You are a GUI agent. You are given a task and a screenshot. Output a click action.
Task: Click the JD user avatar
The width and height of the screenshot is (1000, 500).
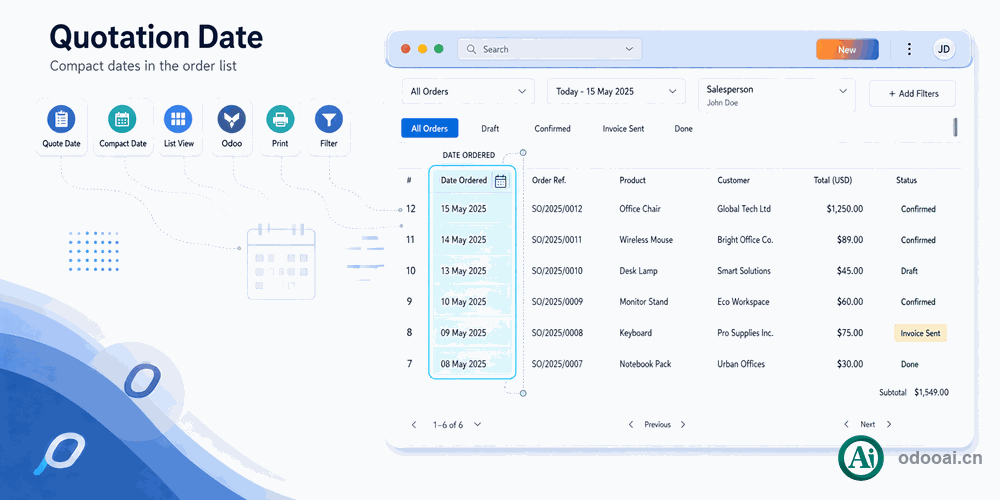[944, 49]
